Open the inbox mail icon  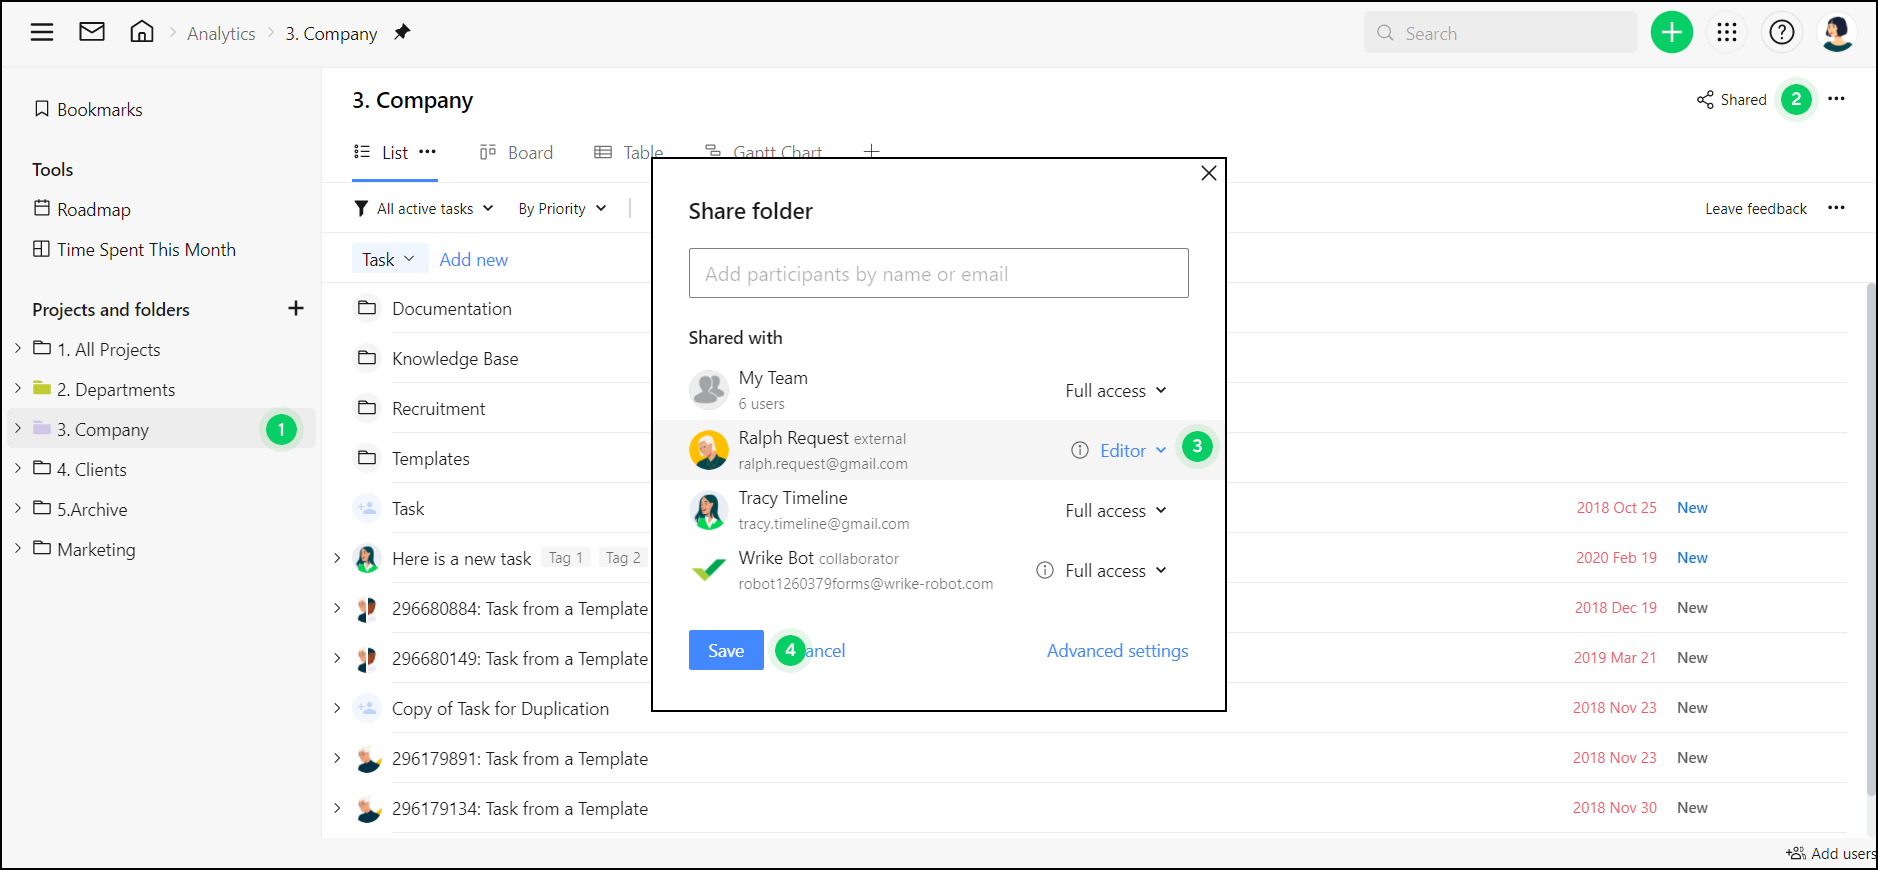(92, 33)
